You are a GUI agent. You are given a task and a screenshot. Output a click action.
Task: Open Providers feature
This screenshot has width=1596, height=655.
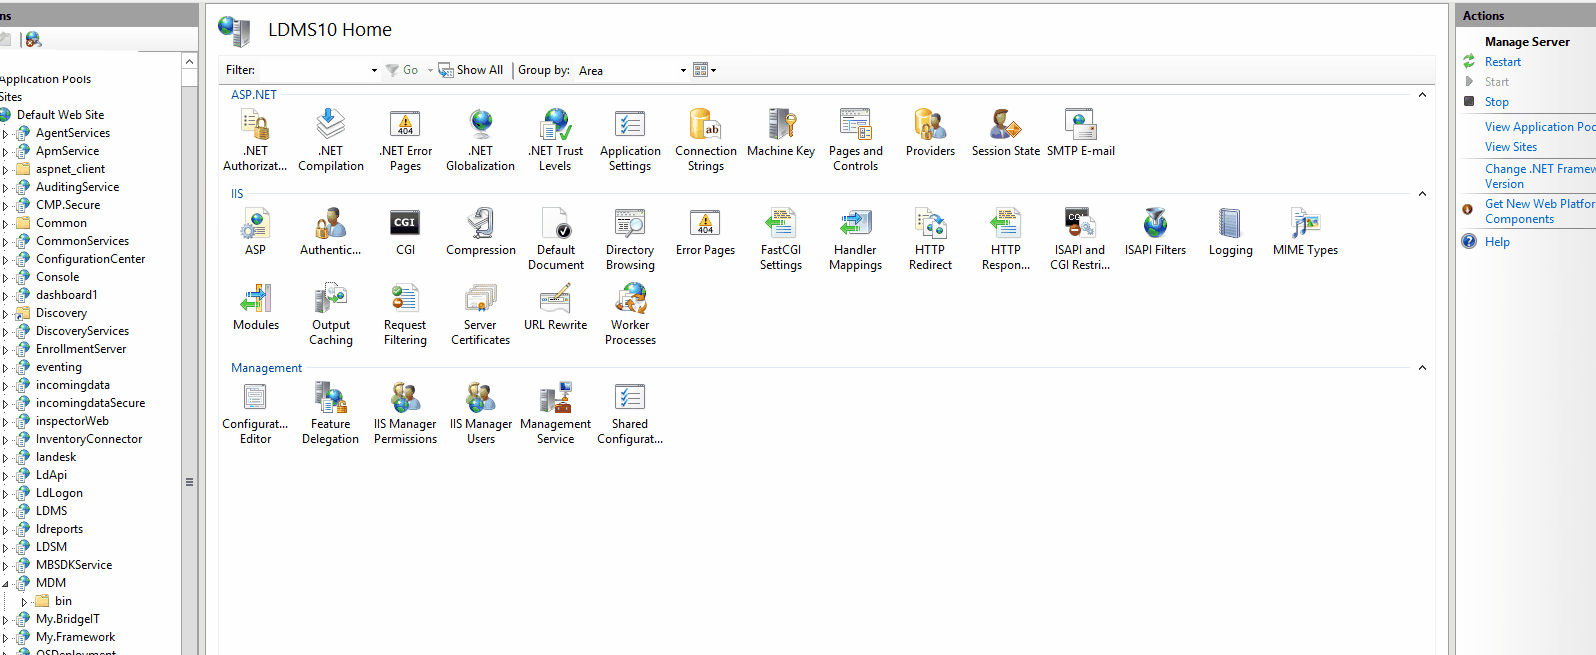pos(930,132)
